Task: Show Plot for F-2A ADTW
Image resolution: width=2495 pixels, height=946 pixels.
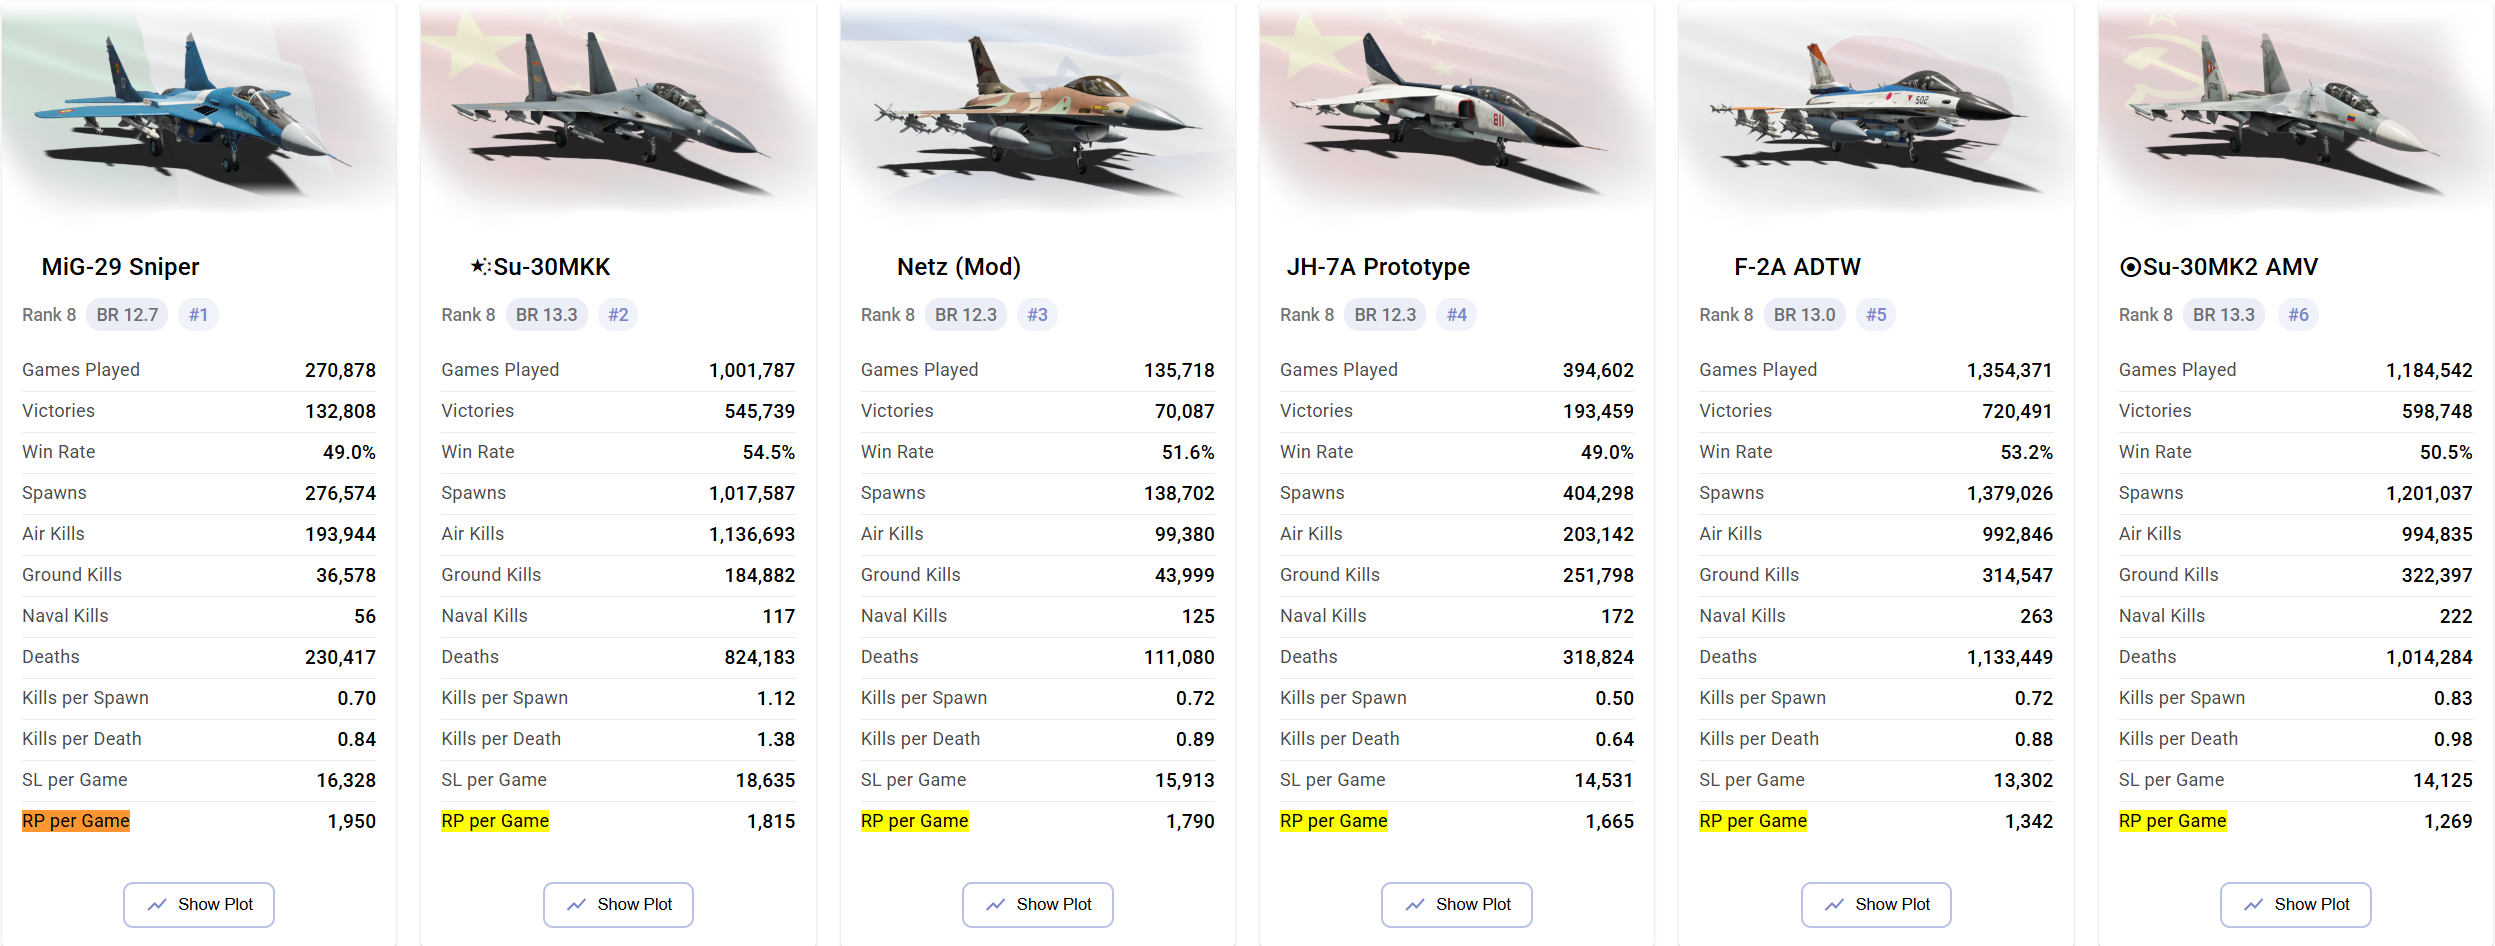Action: [1876, 904]
